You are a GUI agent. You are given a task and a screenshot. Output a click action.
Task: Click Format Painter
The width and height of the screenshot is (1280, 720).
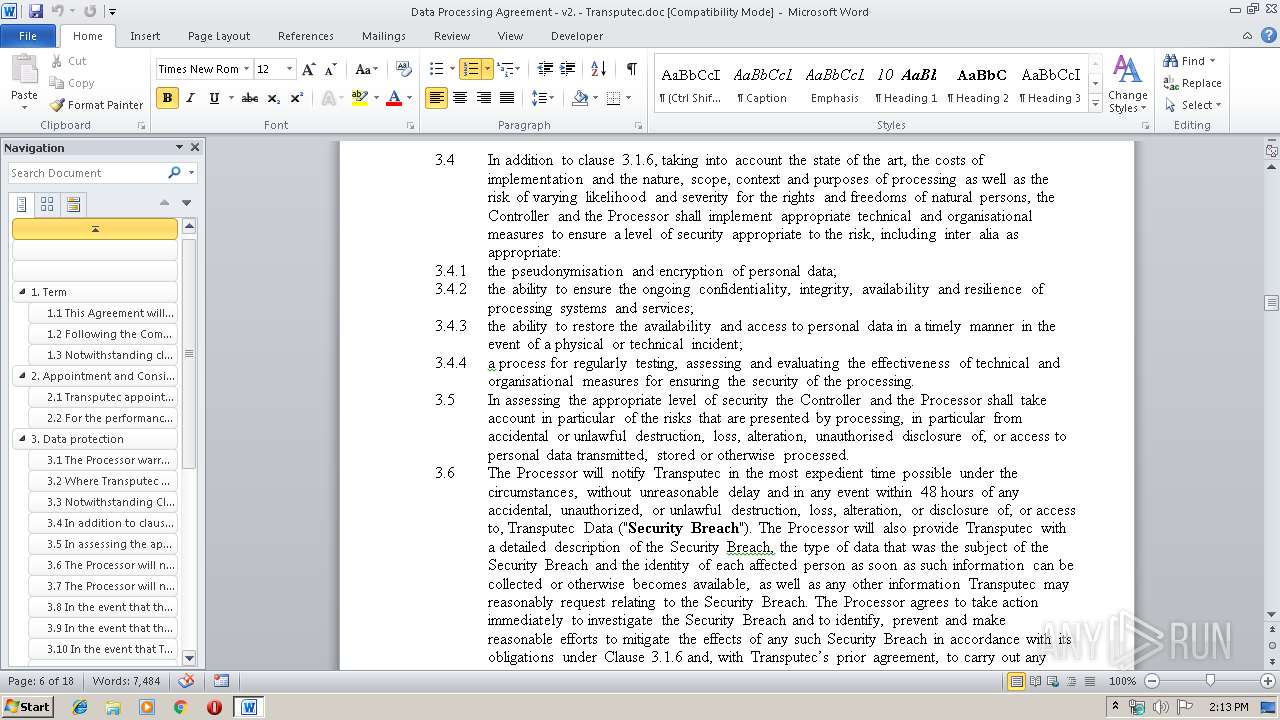(x=97, y=105)
